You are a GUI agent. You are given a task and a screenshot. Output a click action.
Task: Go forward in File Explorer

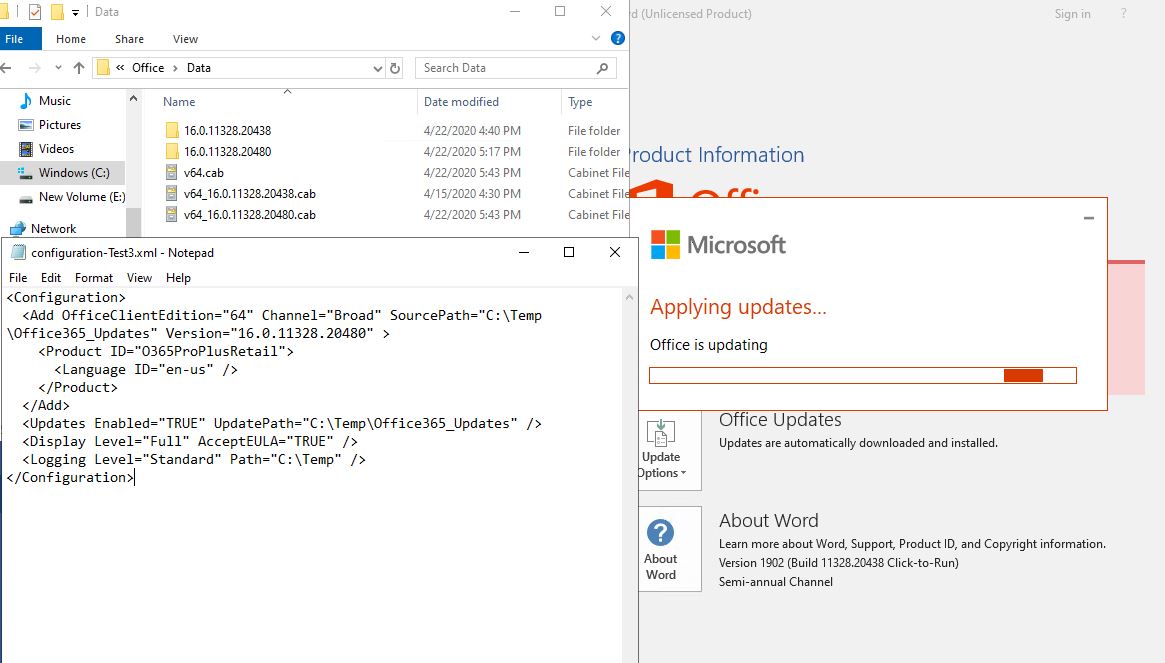click(34, 68)
